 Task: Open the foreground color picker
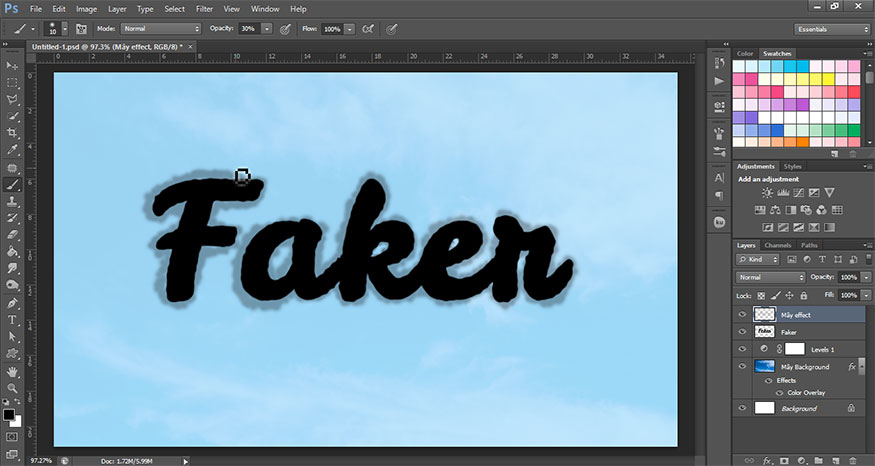pos(8,414)
